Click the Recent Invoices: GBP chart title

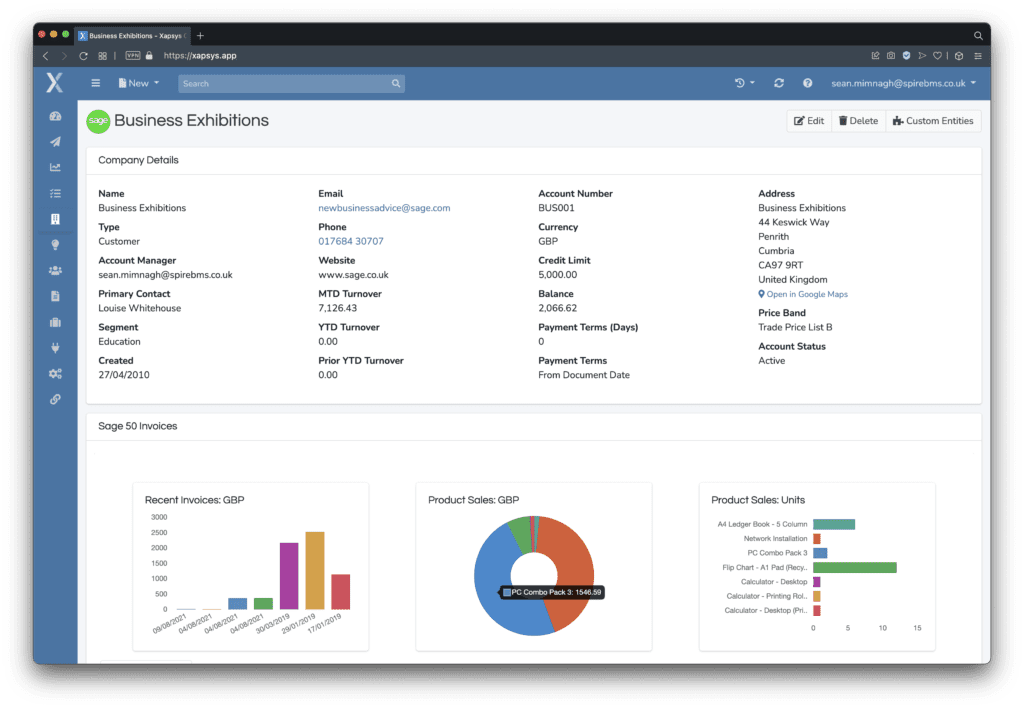point(195,500)
